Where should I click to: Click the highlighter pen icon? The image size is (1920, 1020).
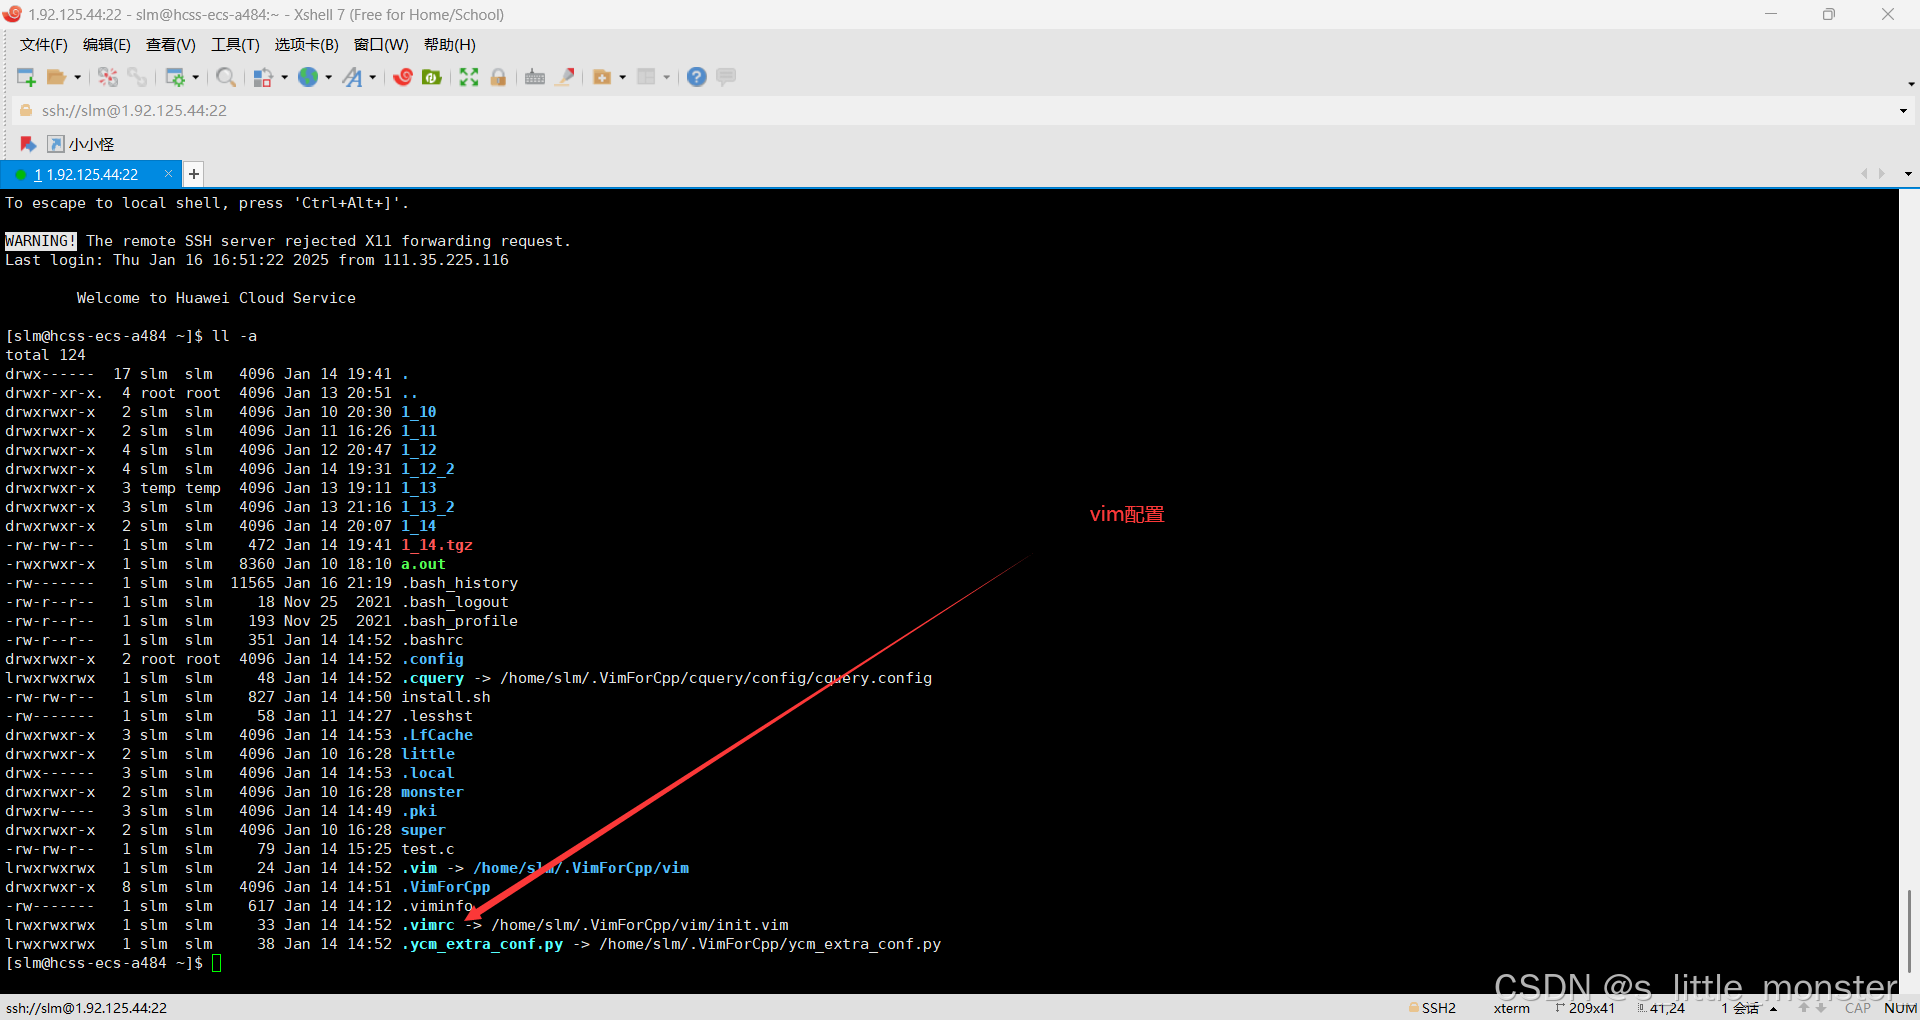pyautogui.click(x=565, y=77)
